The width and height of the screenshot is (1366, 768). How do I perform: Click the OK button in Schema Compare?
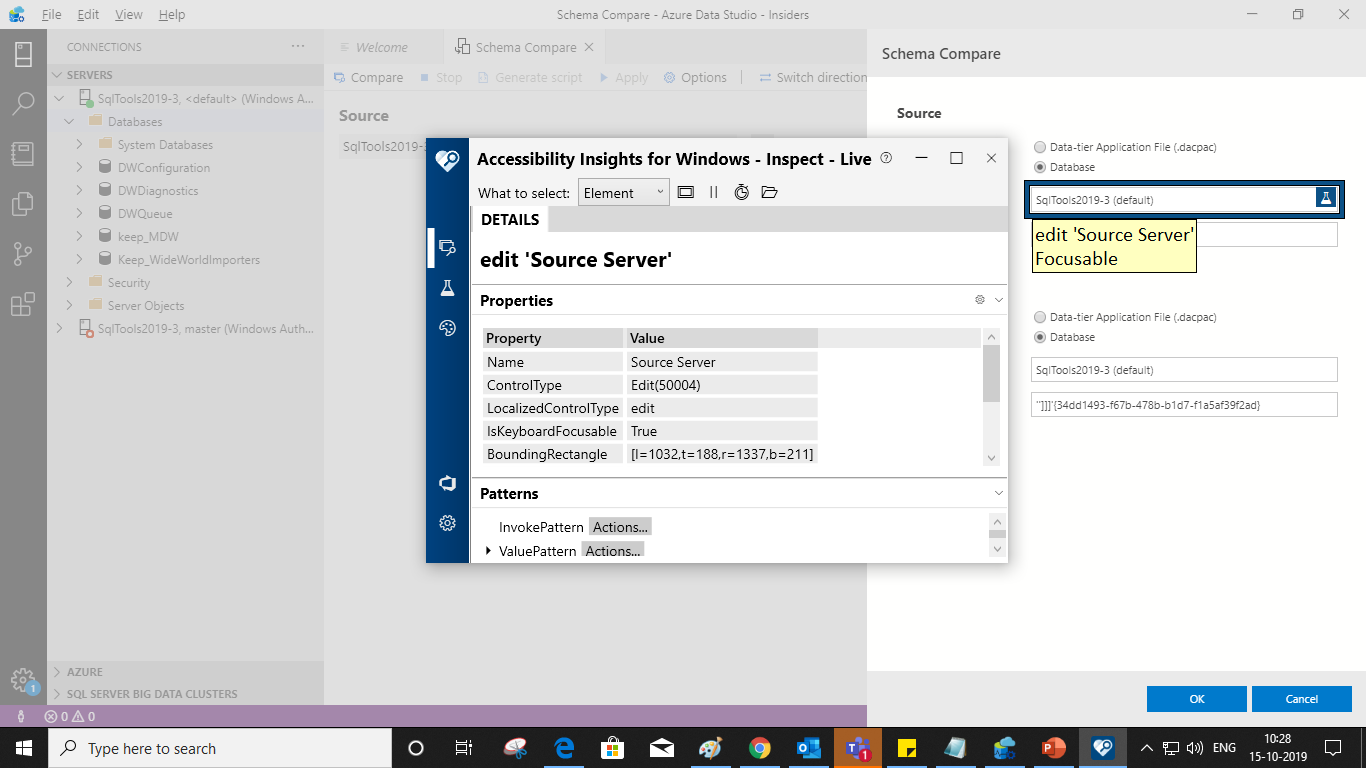coord(1196,698)
